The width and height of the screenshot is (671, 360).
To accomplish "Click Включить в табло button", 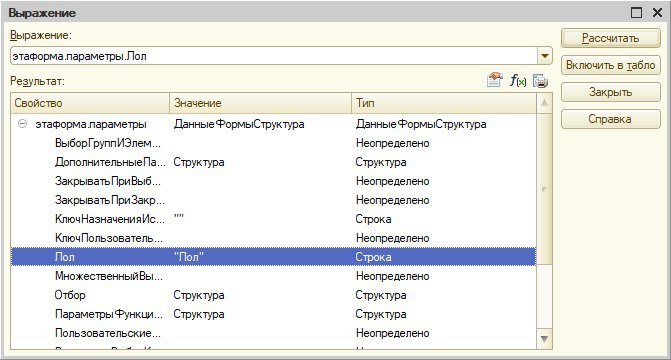I will pos(611,65).
